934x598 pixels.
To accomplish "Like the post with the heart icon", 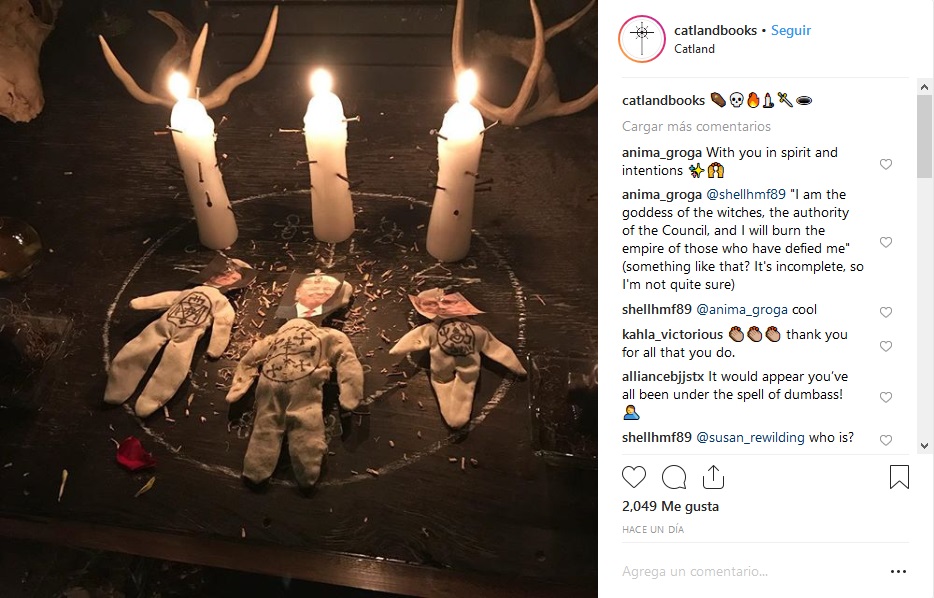I will [x=634, y=477].
